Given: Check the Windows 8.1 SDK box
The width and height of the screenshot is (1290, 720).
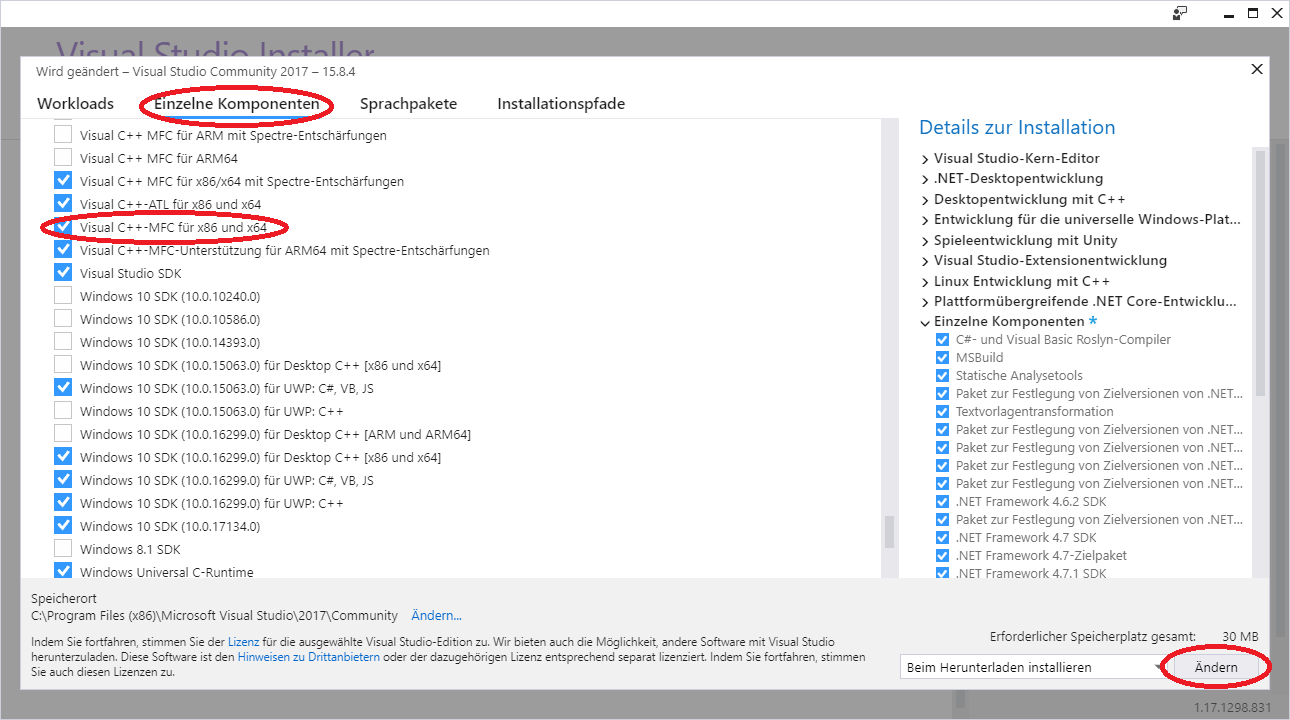Looking at the screenshot, I should 63,549.
